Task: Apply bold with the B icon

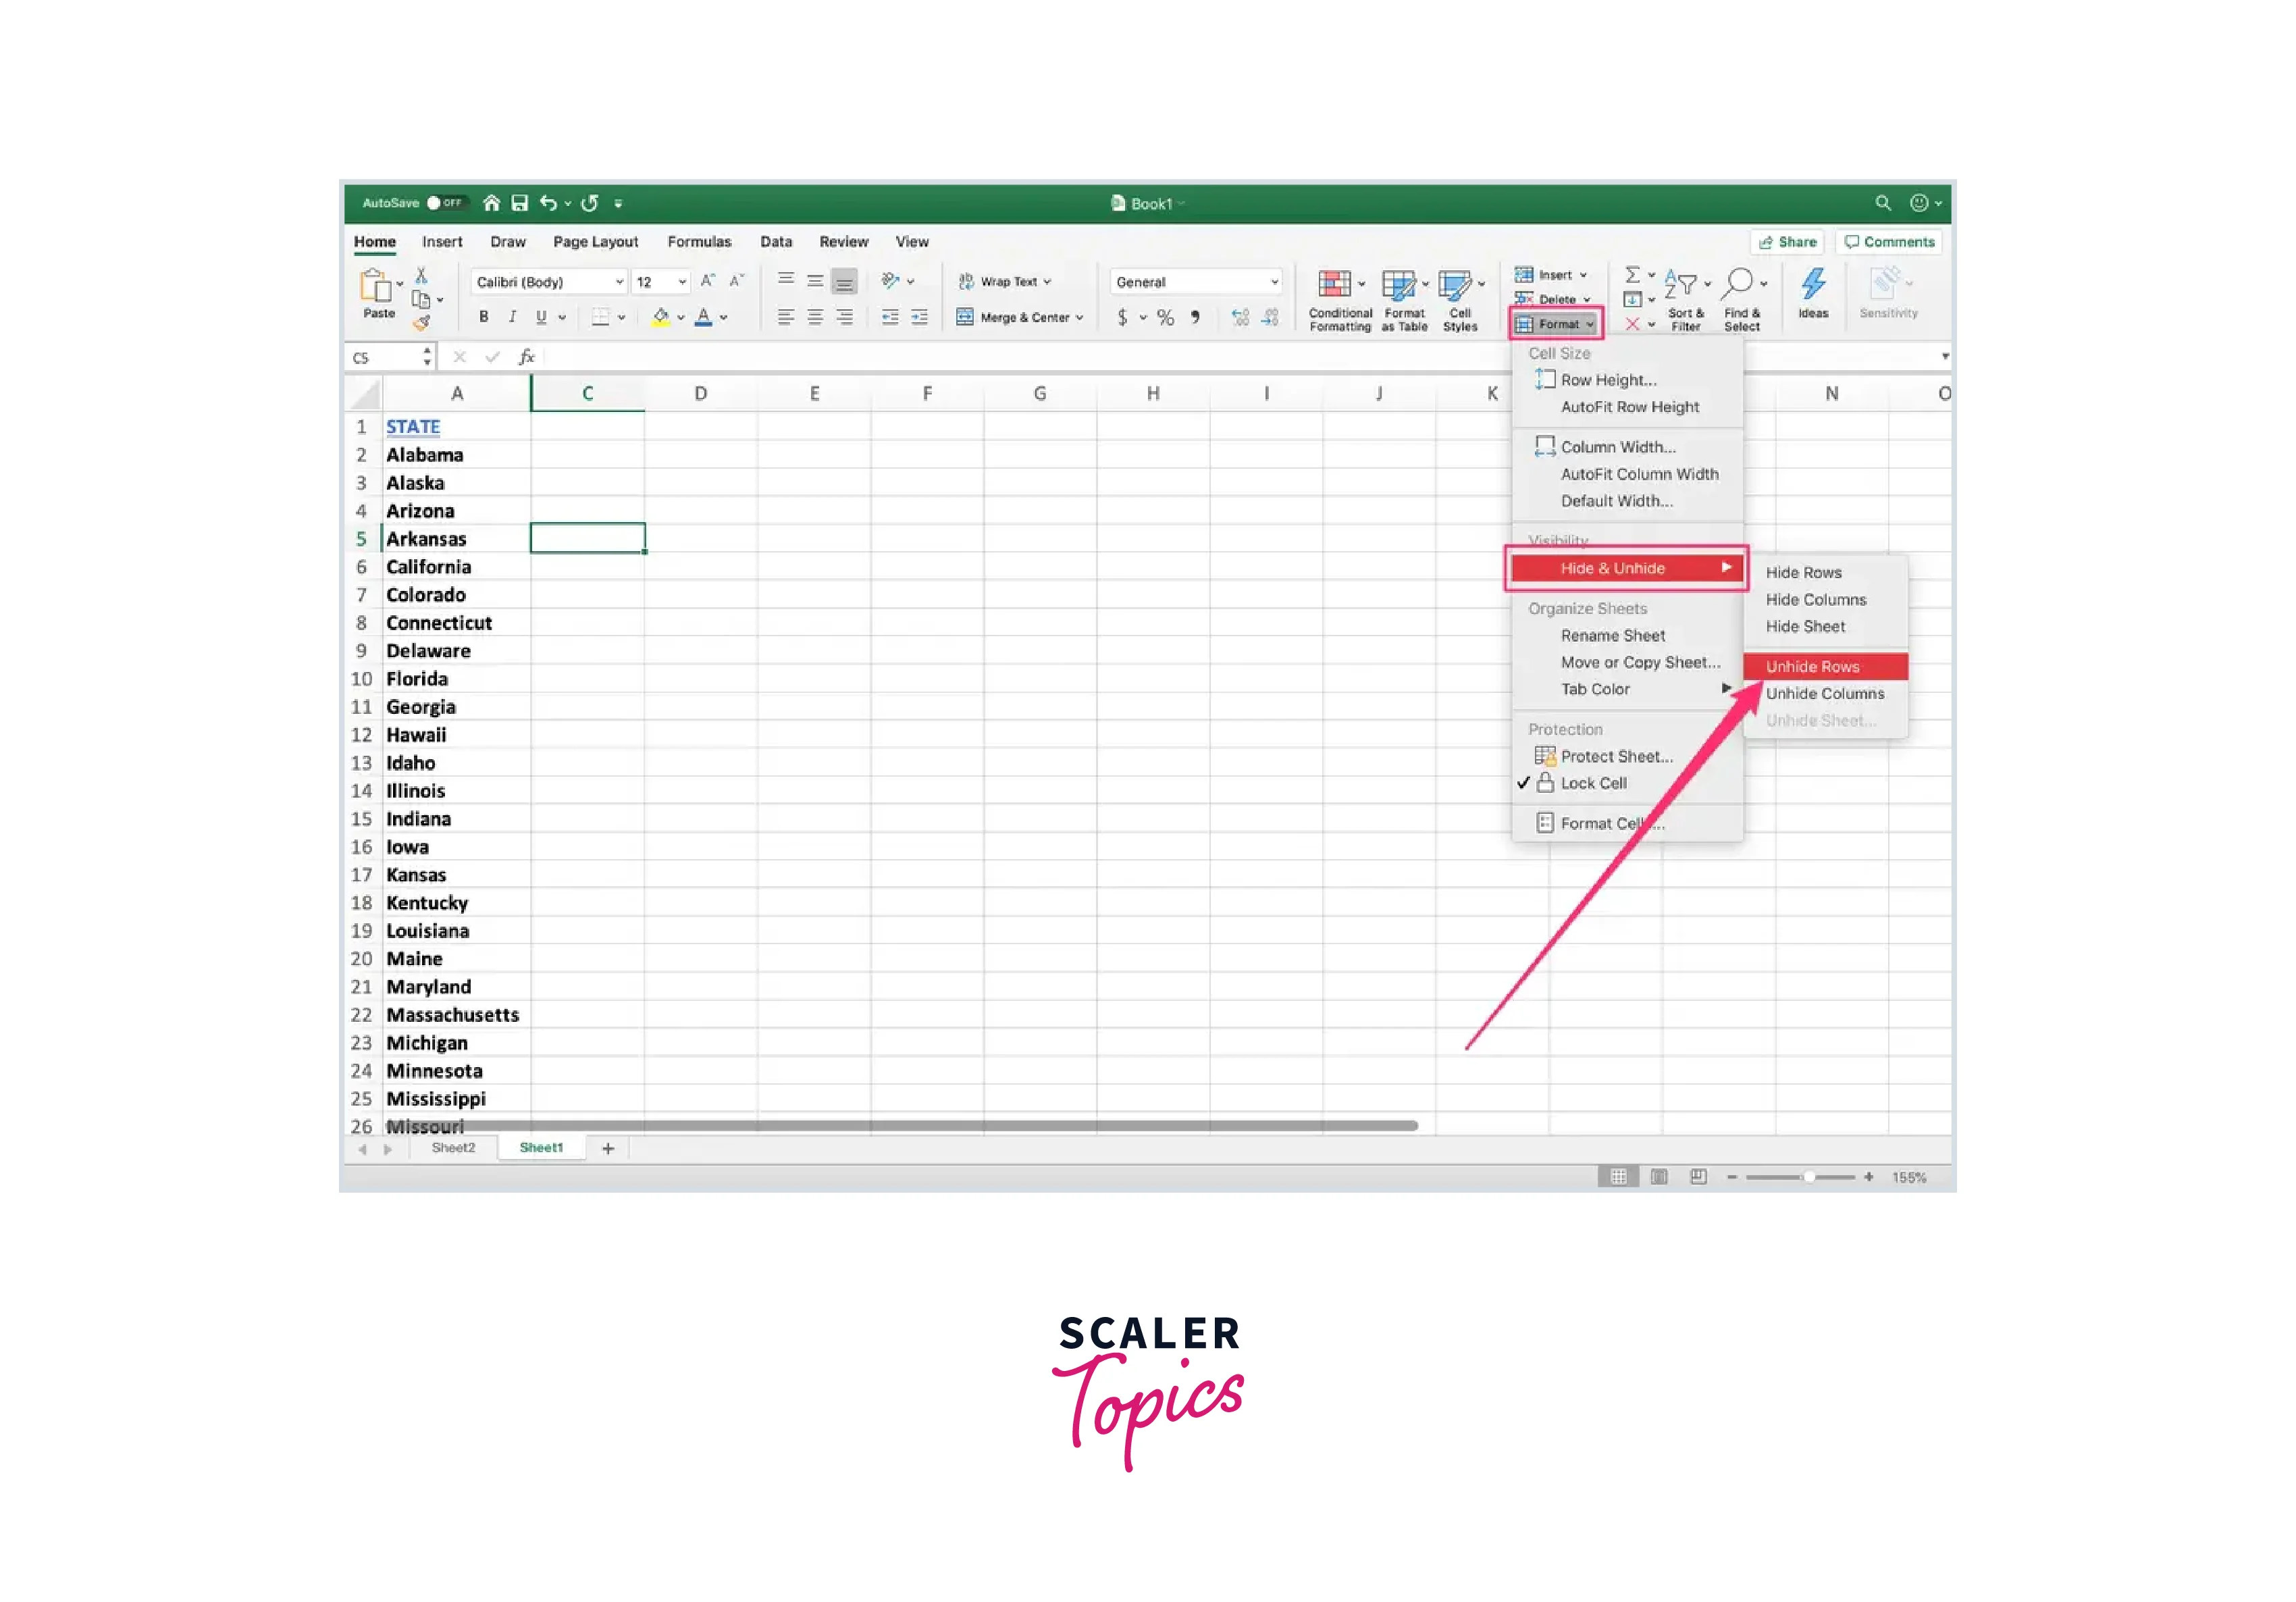Action: click(x=484, y=317)
